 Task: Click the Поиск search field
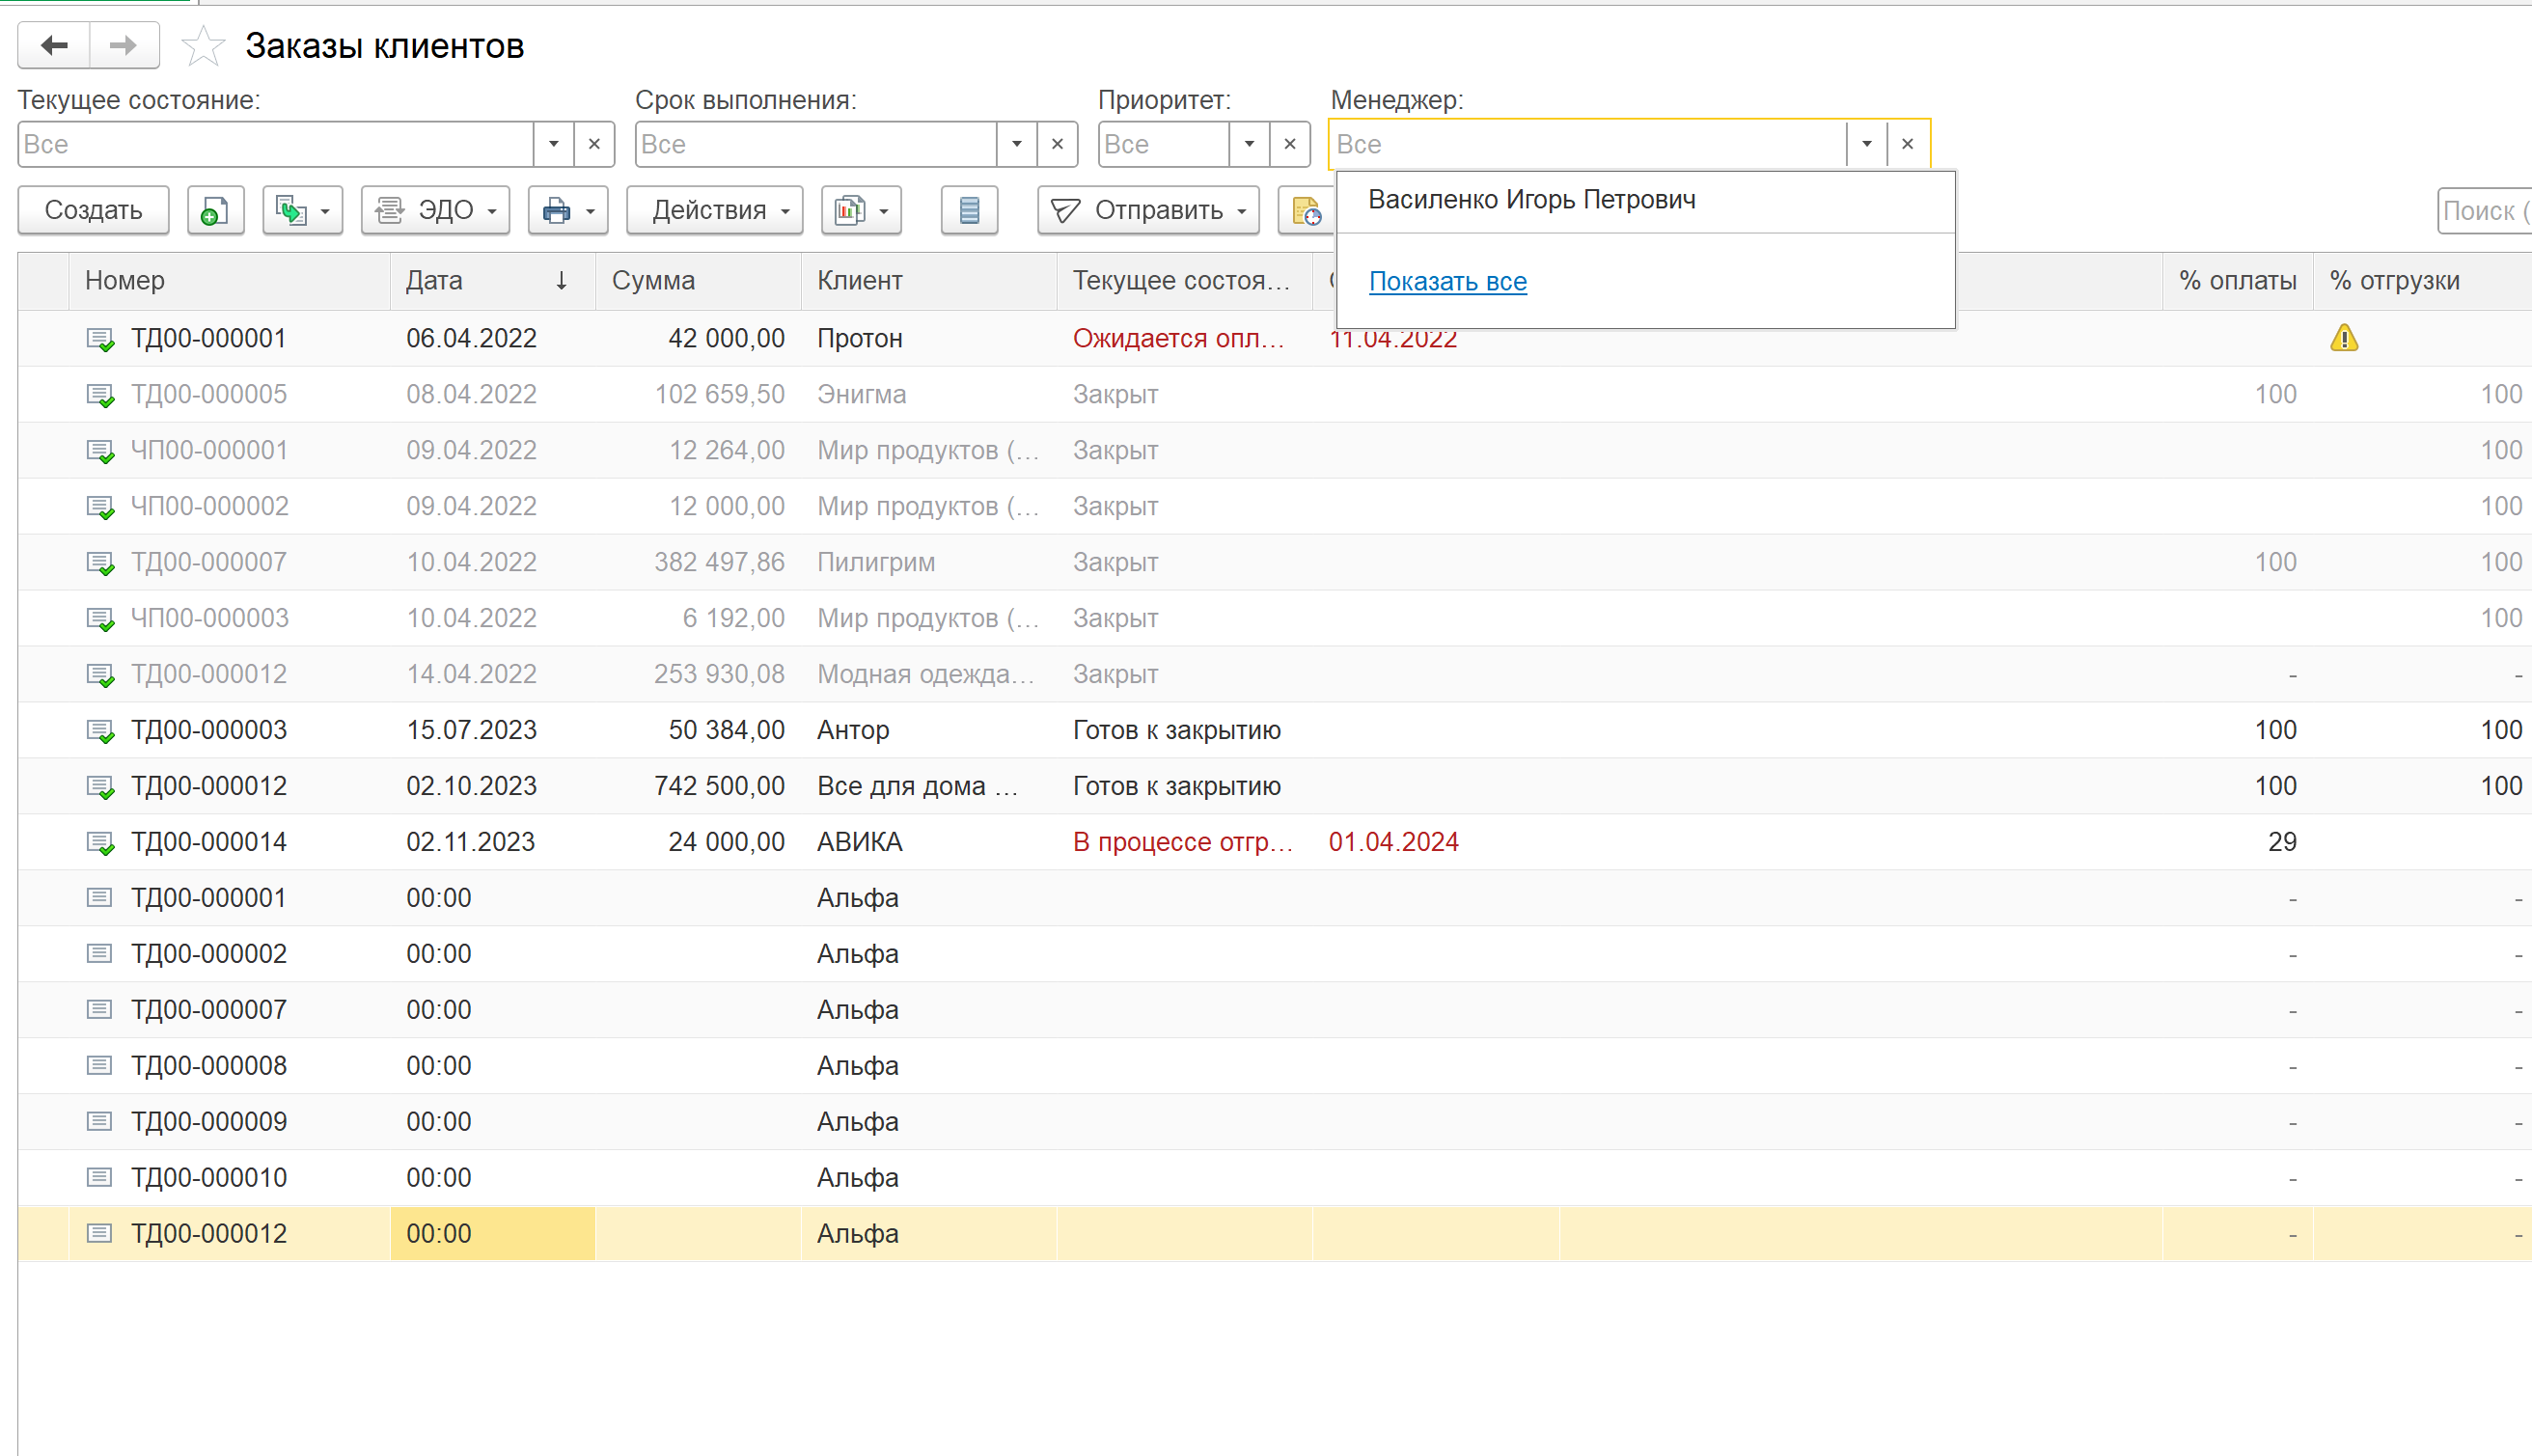[x=2484, y=211]
